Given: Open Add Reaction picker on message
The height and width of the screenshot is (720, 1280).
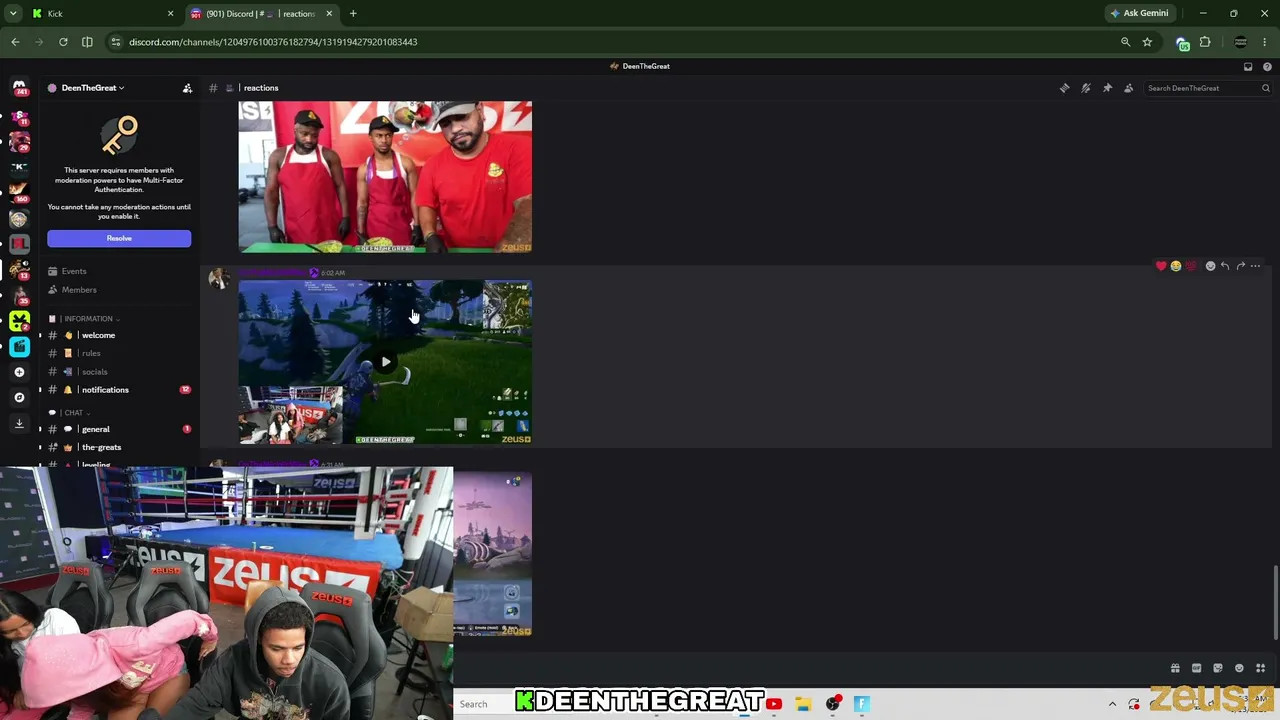Looking at the screenshot, I should tap(1210, 266).
